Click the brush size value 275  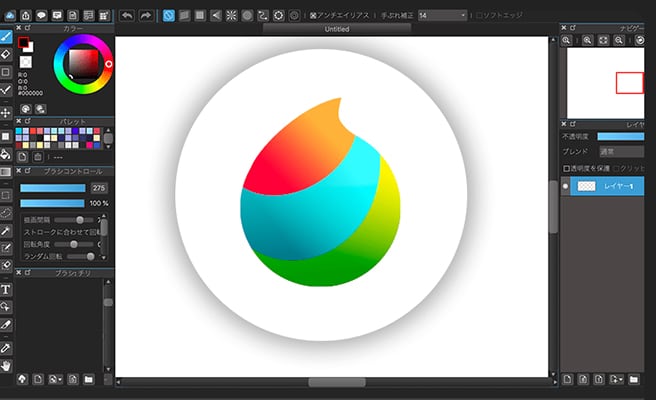coord(99,188)
